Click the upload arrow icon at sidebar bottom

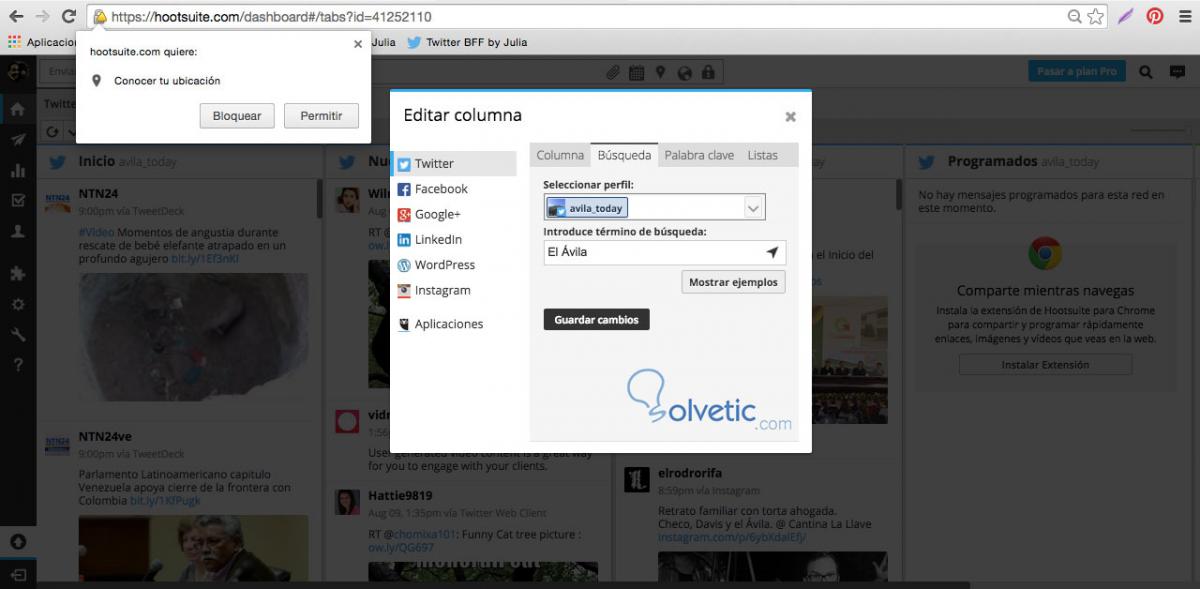click(x=18, y=542)
